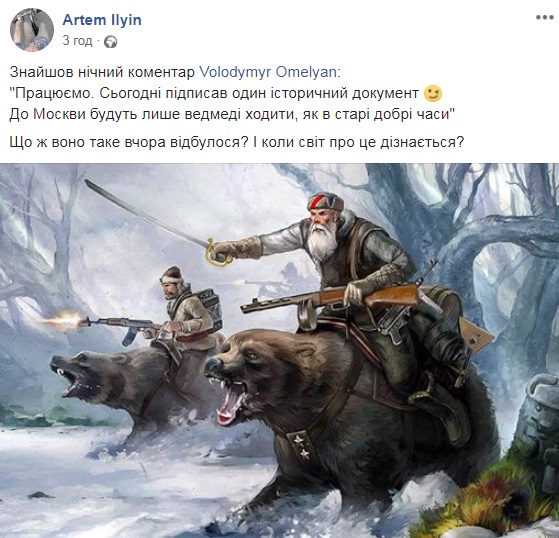Click the question line 'Що ж воно таке'
Screen dimensions: 559x538
[237, 142]
